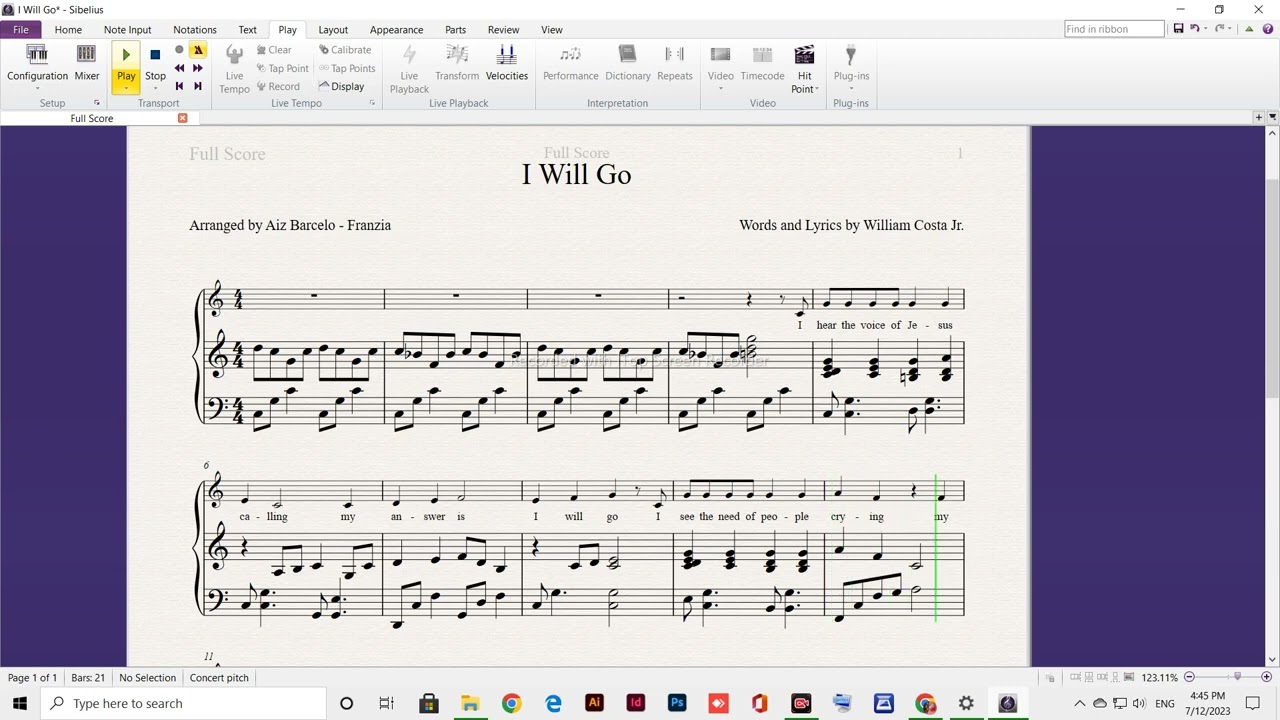
Task: Open the Playback Configuration button
Action: [x=37, y=62]
